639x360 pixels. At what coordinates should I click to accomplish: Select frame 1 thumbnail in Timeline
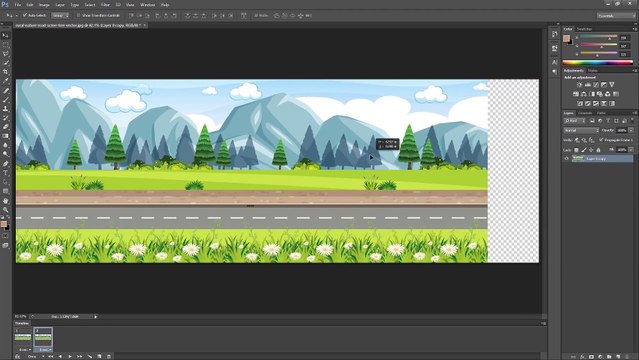23,338
